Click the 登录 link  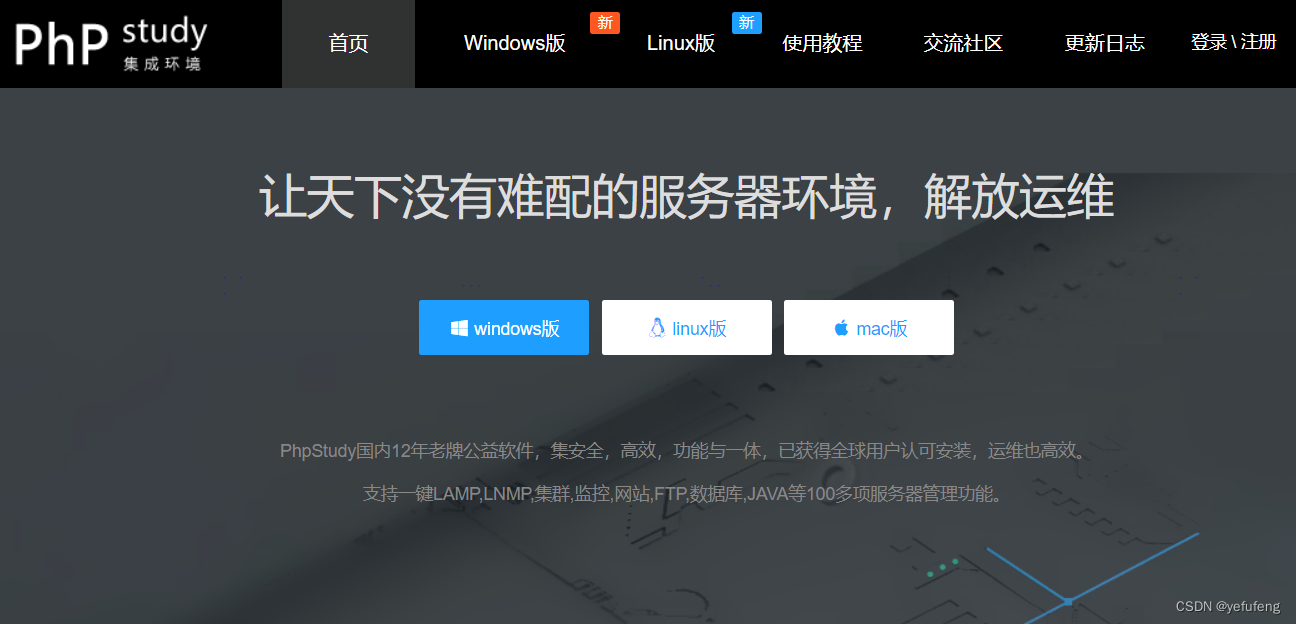click(1208, 42)
